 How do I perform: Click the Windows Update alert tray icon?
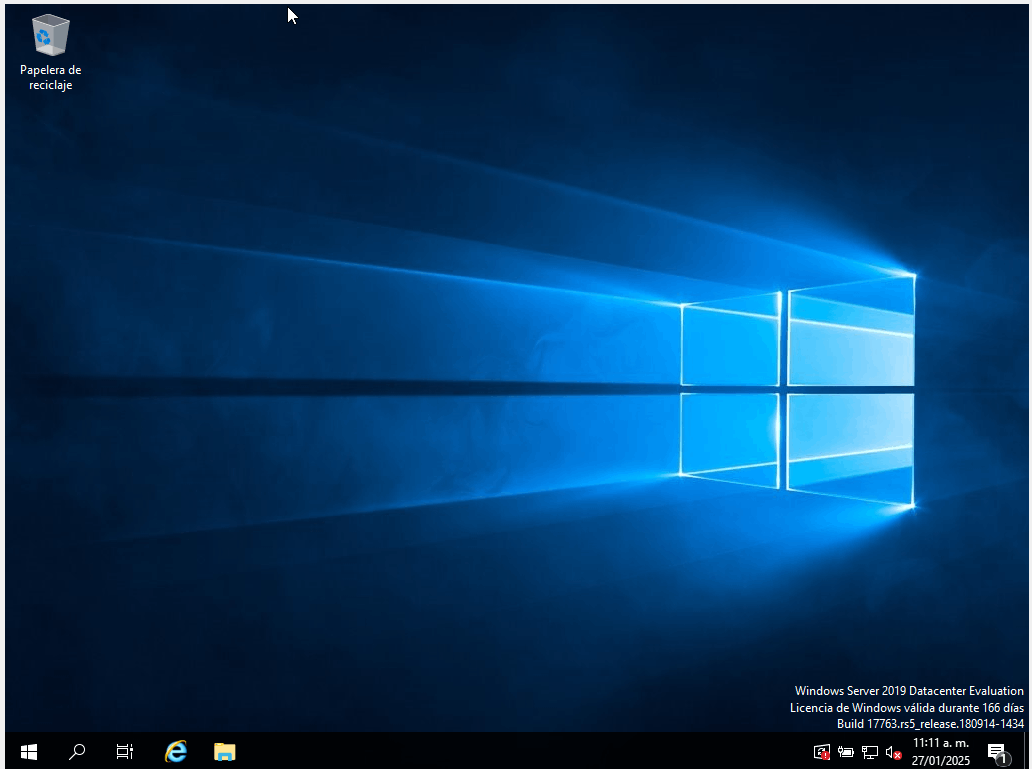pyautogui.click(x=821, y=752)
